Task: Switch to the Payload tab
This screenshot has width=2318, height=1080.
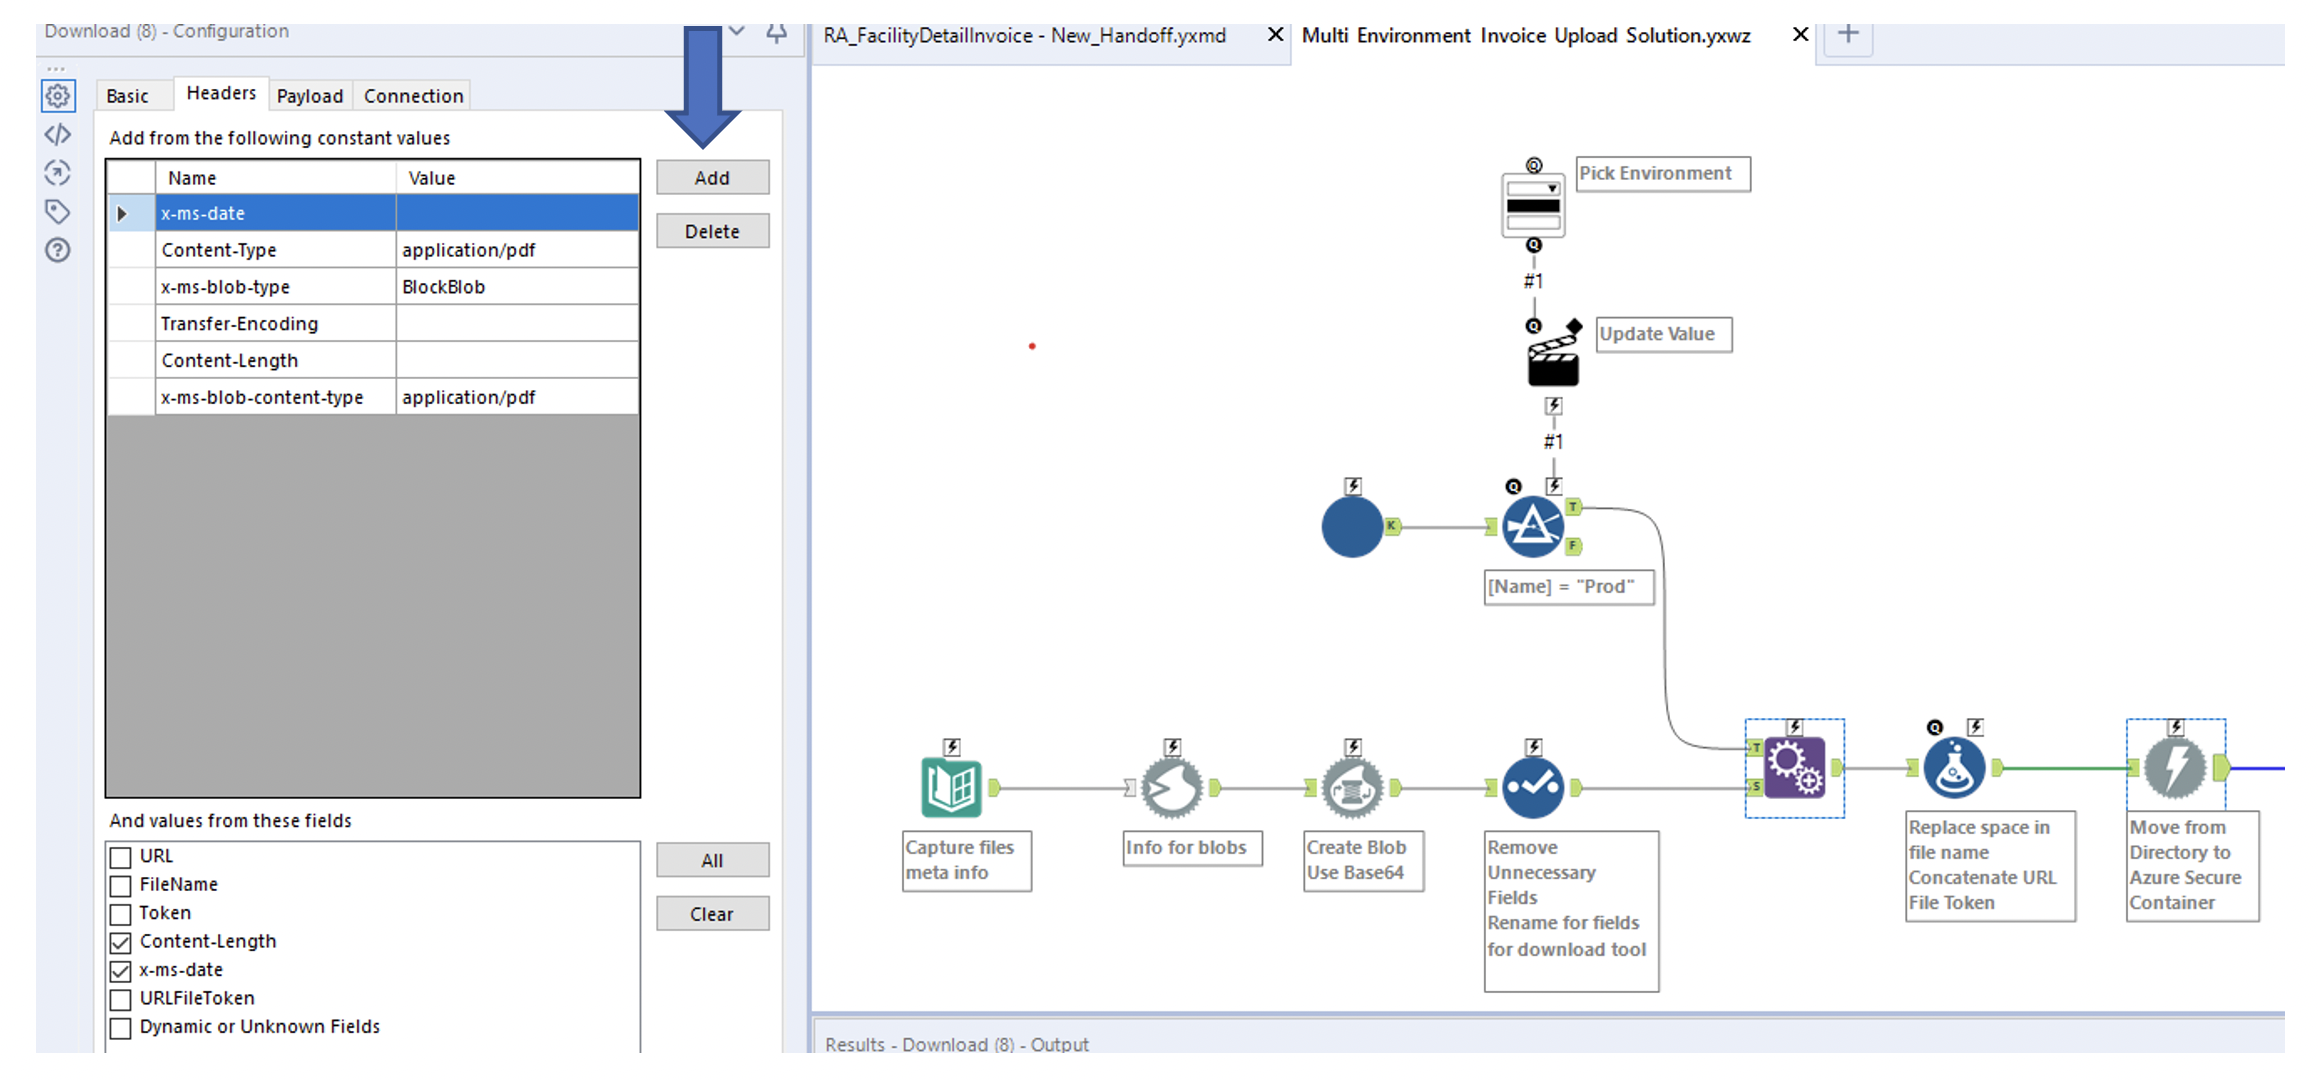Action: tap(309, 96)
